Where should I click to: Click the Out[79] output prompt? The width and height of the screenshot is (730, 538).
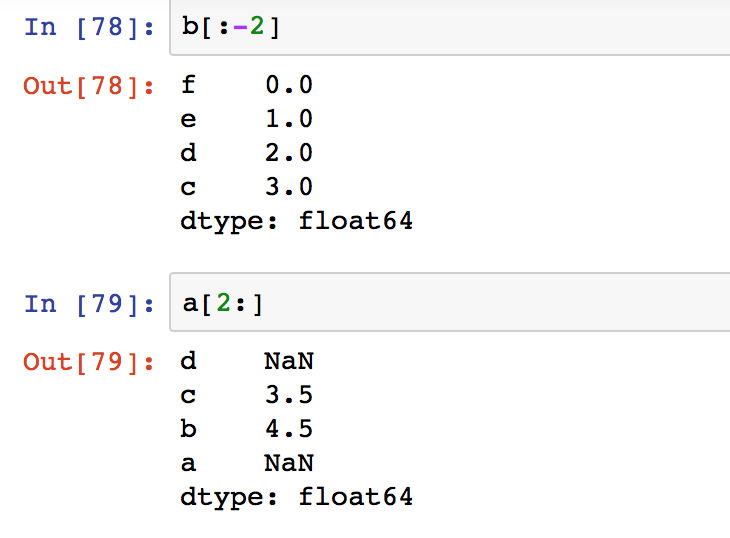coord(88,362)
